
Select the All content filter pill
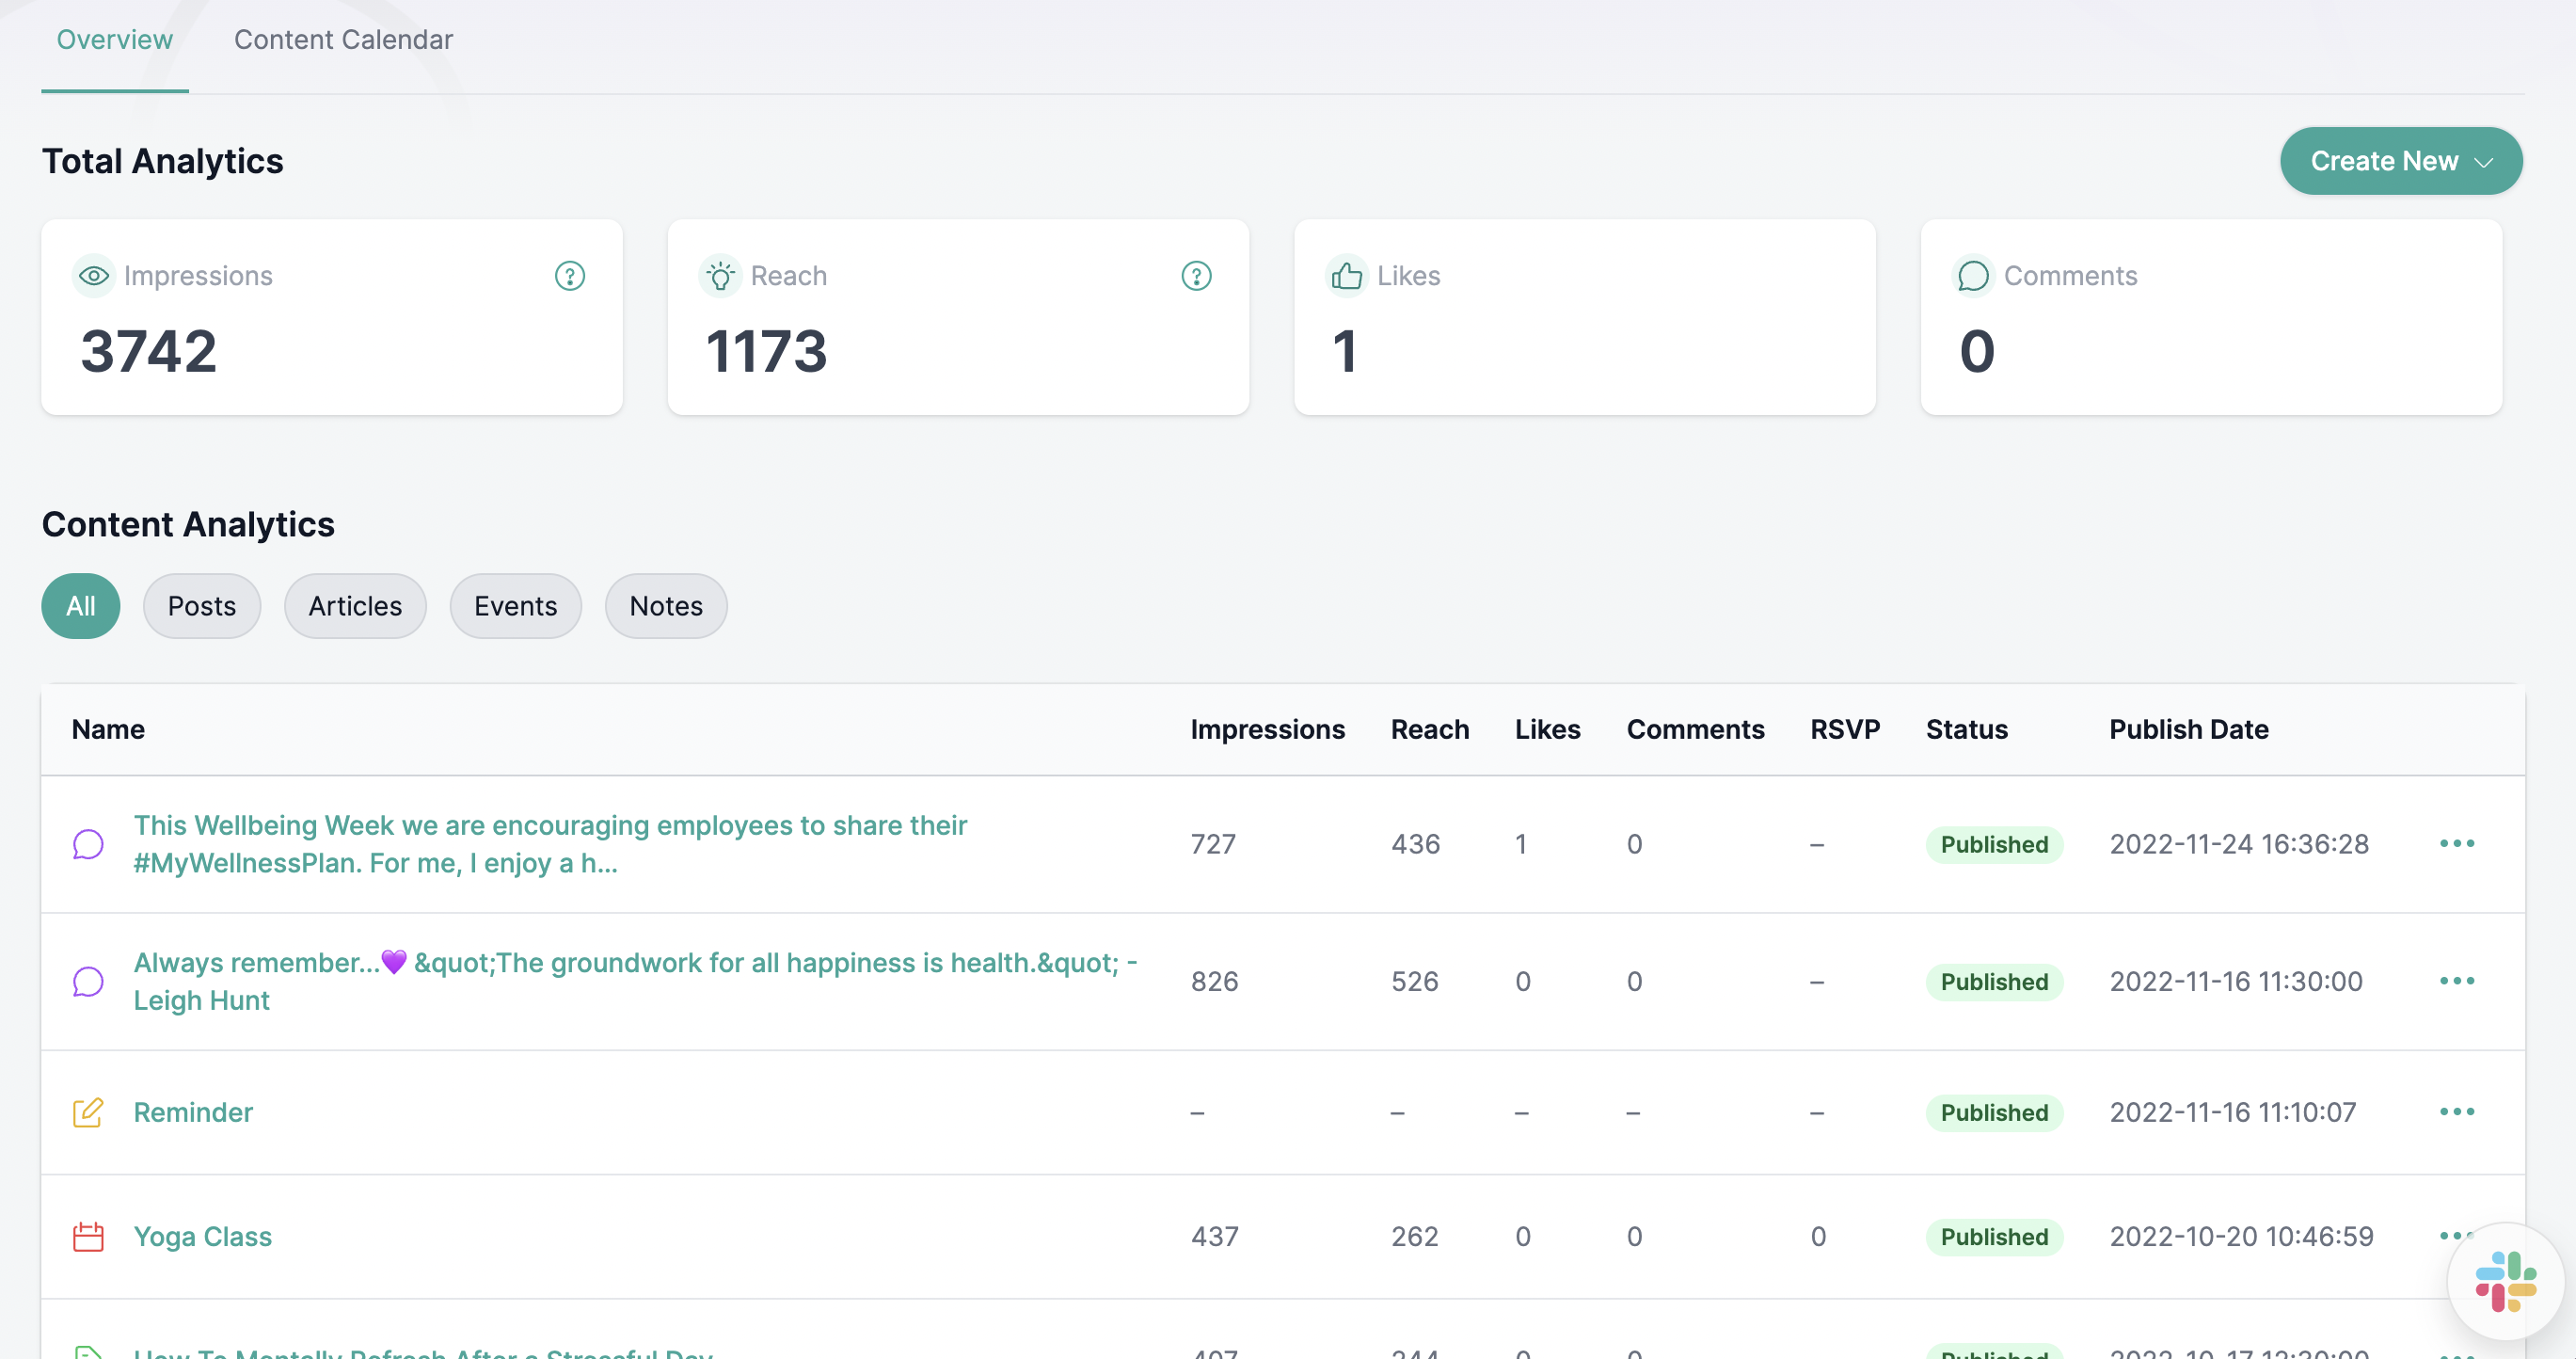pyautogui.click(x=81, y=606)
